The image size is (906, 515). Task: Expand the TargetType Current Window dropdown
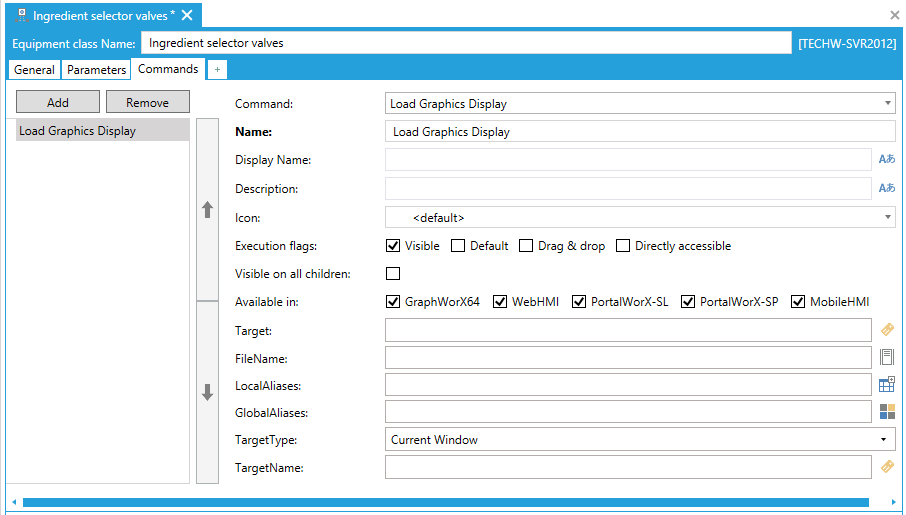point(883,439)
